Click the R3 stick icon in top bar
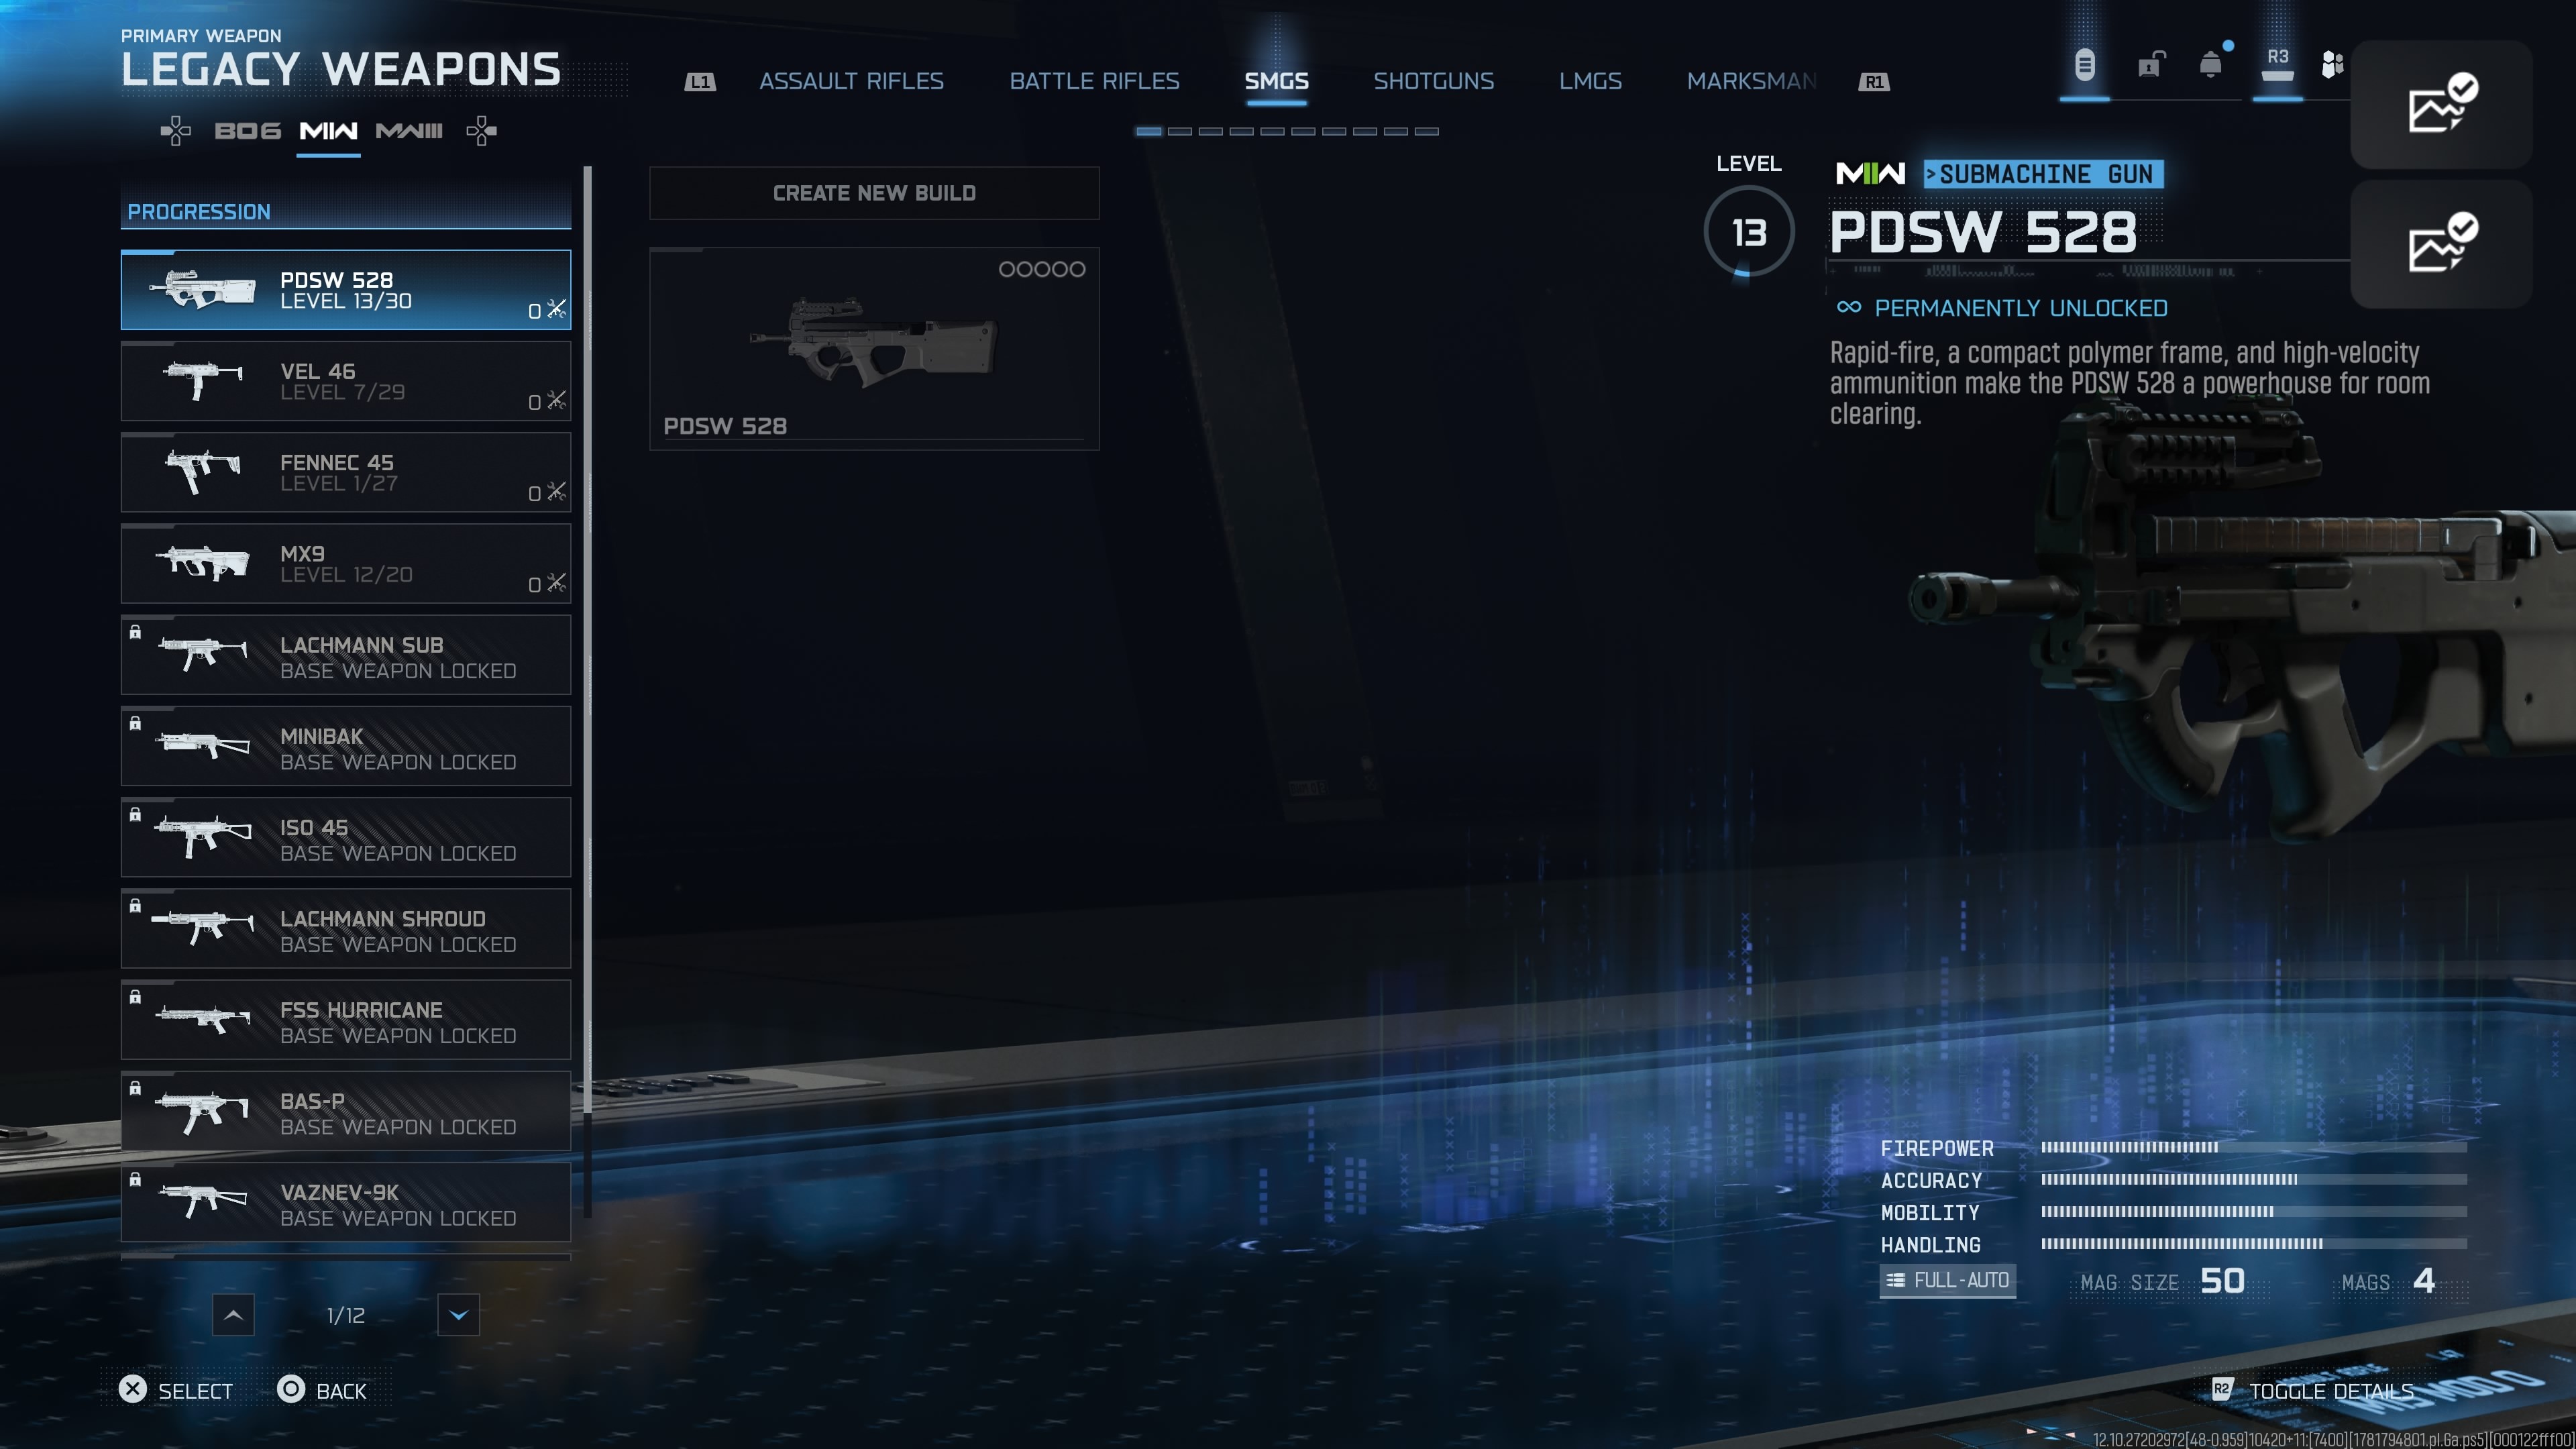Viewport: 2576px width, 1449px height. coord(2277,65)
